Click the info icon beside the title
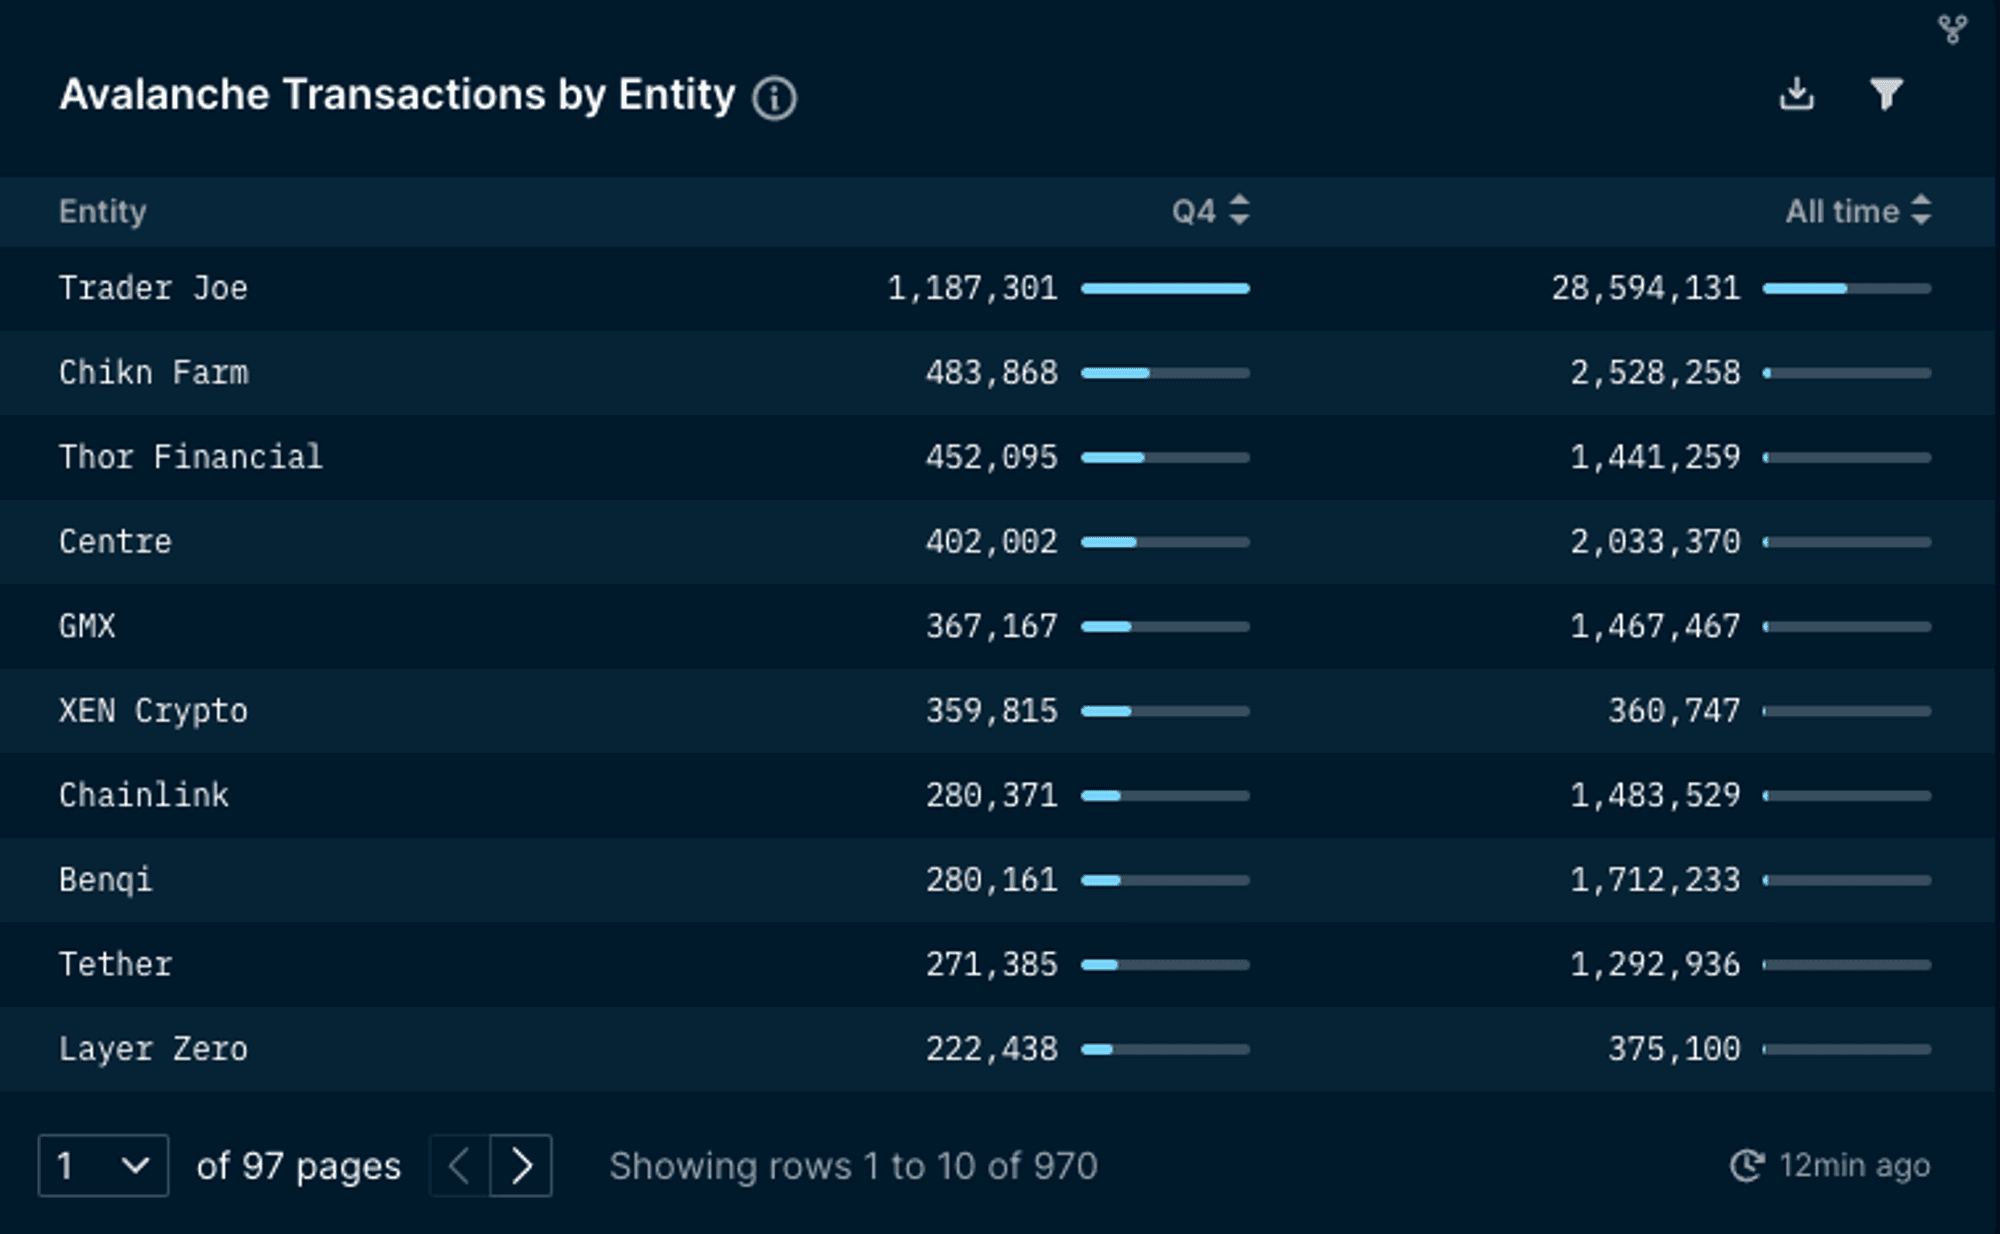This screenshot has width=2000, height=1234. 774,98
